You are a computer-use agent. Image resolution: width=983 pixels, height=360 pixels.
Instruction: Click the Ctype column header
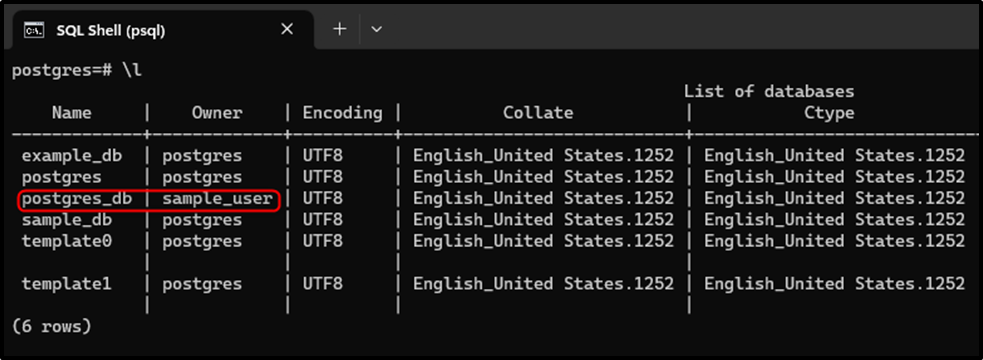pos(829,114)
